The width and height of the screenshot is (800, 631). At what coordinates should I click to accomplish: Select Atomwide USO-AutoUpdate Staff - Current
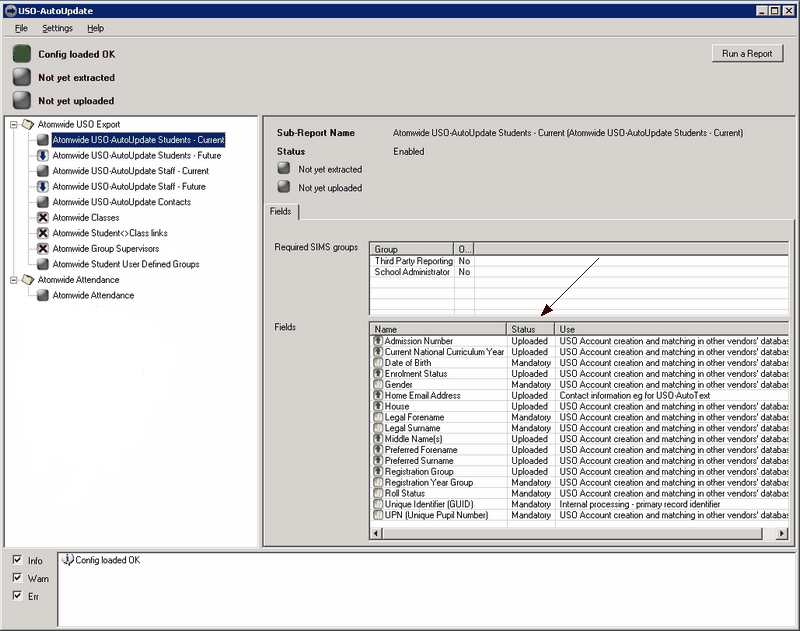(131, 171)
